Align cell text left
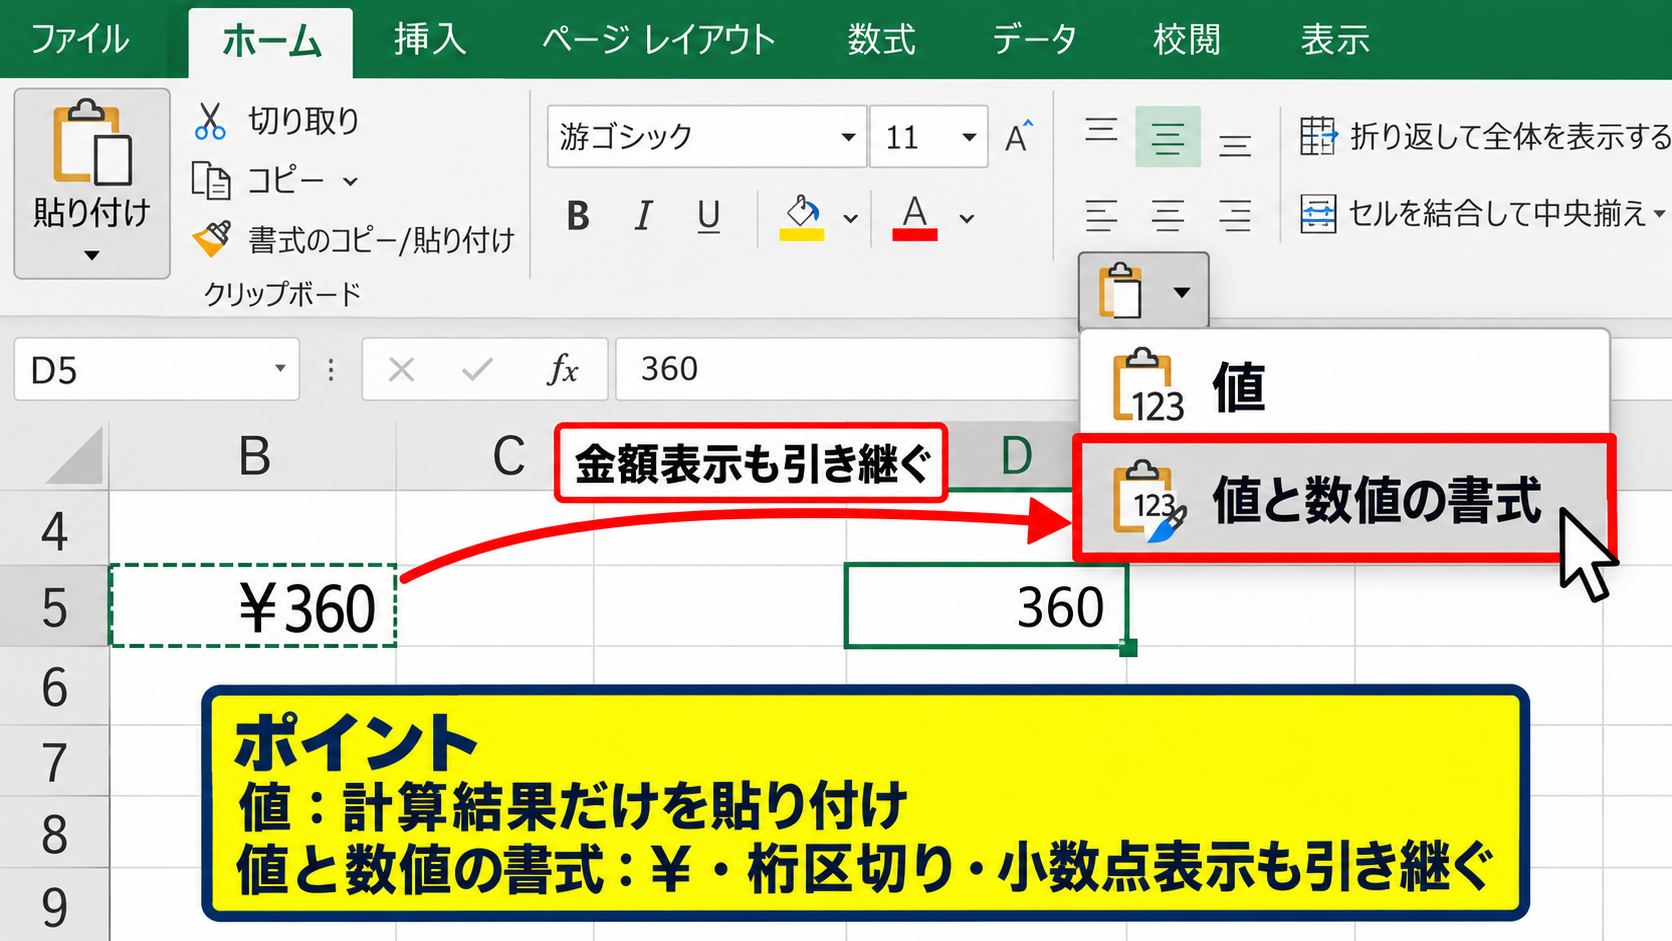1672x941 pixels. click(x=1101, y=215)
